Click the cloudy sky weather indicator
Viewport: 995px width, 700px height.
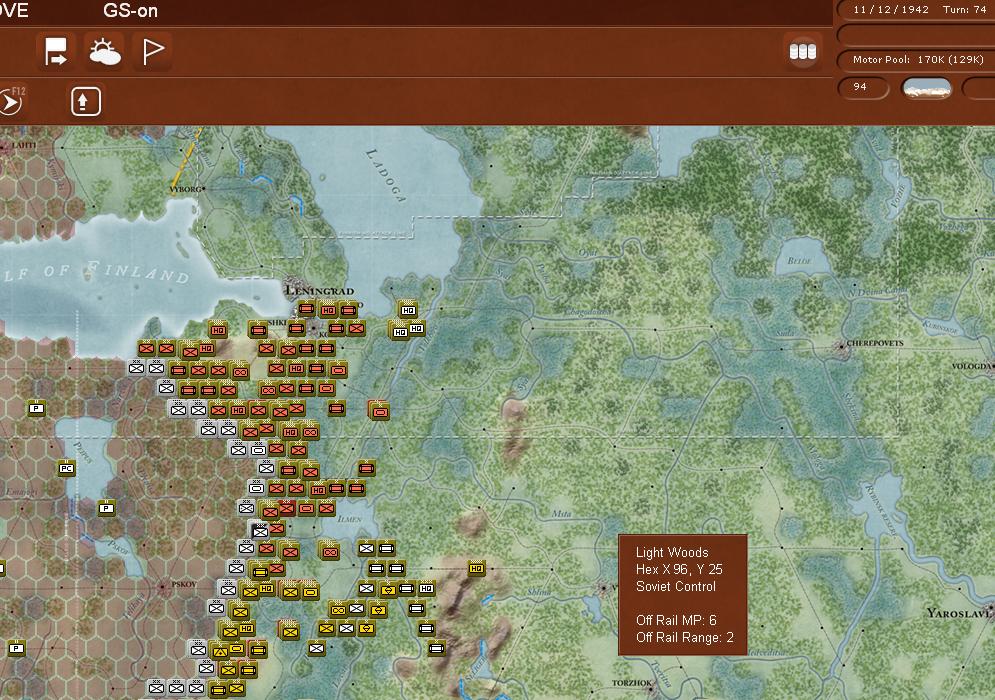click(x=926, y=88)
